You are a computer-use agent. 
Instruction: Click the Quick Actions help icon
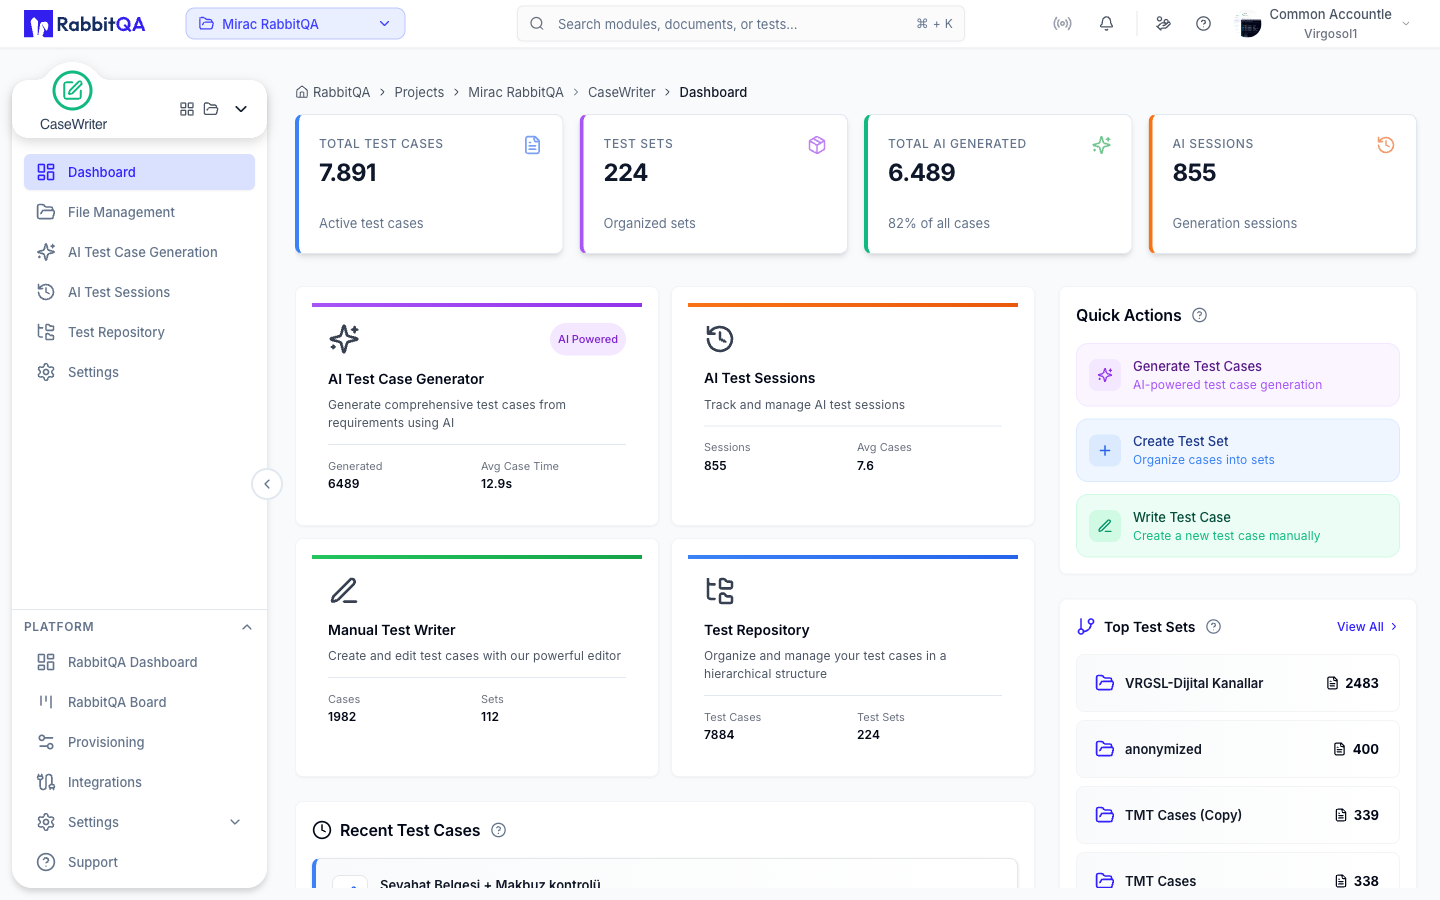point(1200,315)
